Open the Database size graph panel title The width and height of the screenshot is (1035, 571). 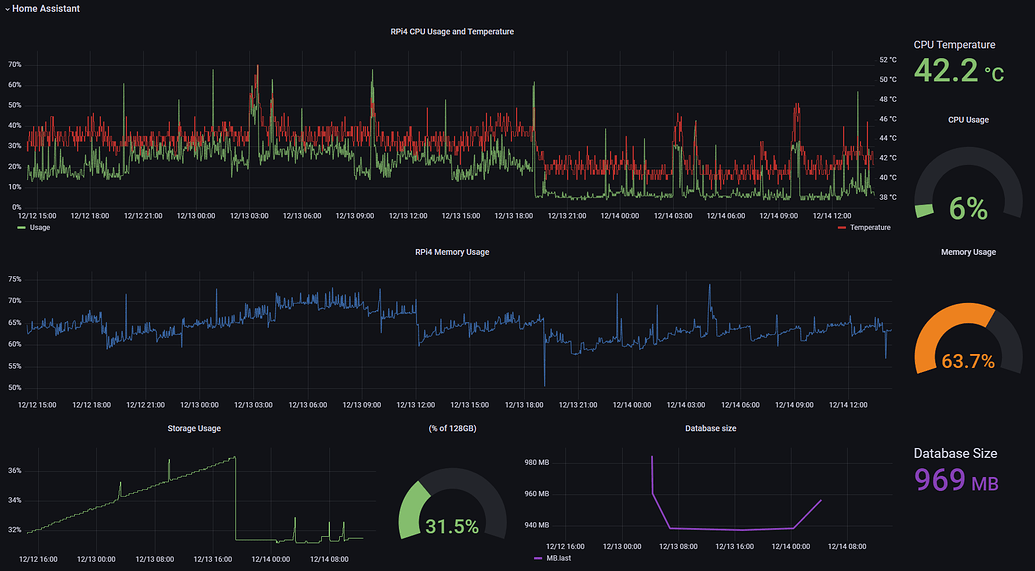click(x=710, y=428)
